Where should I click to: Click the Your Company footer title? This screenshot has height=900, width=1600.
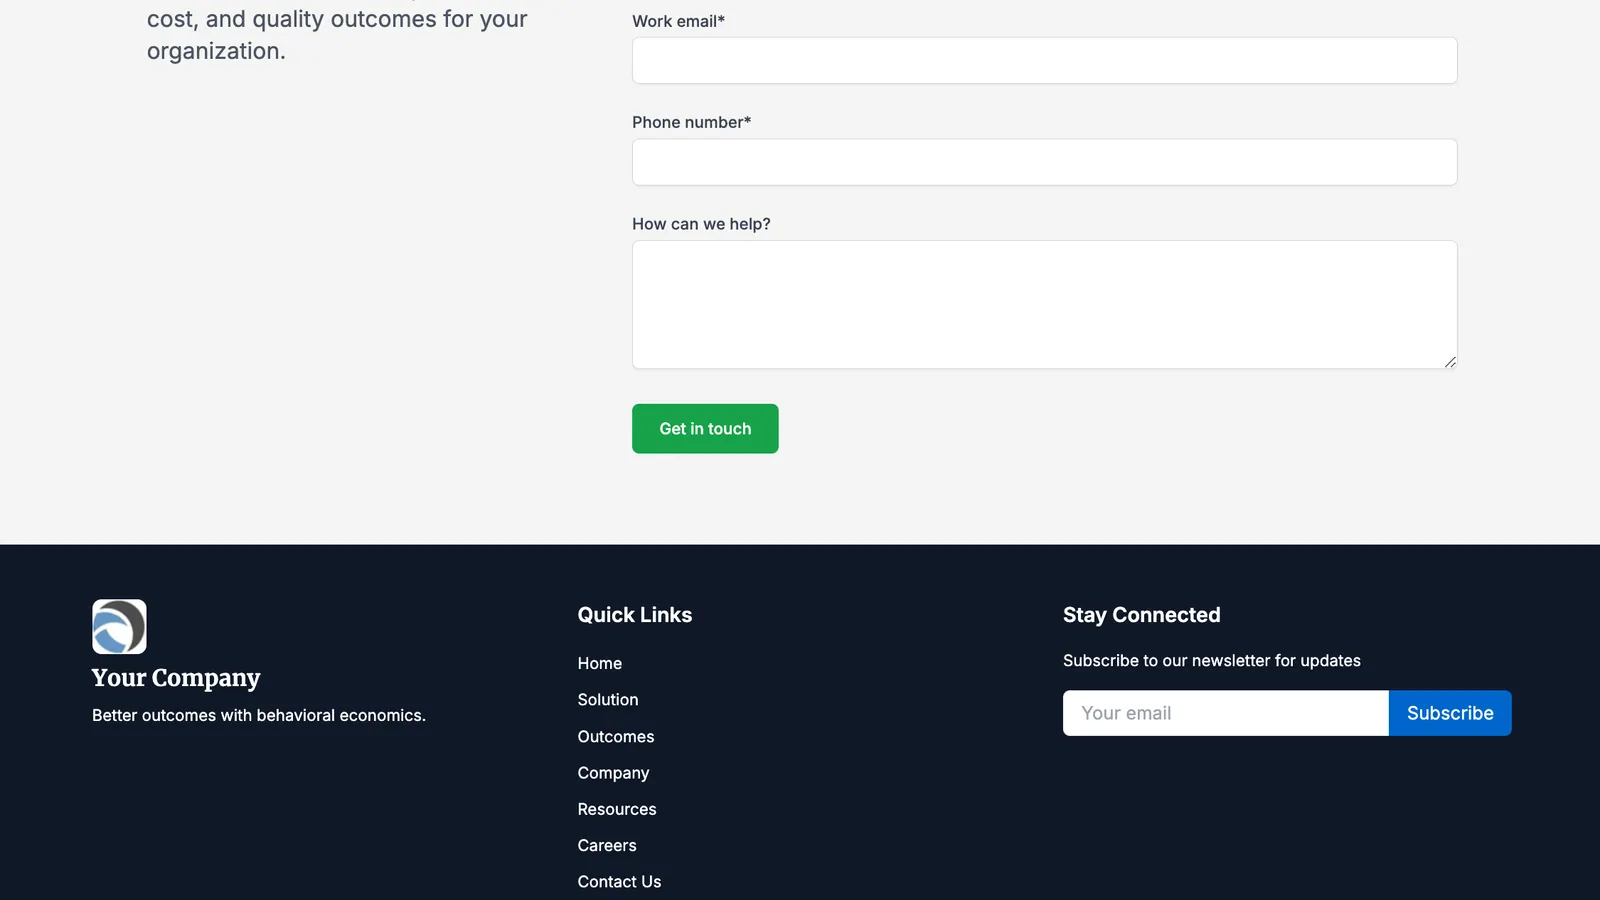(x=176, y=678)
